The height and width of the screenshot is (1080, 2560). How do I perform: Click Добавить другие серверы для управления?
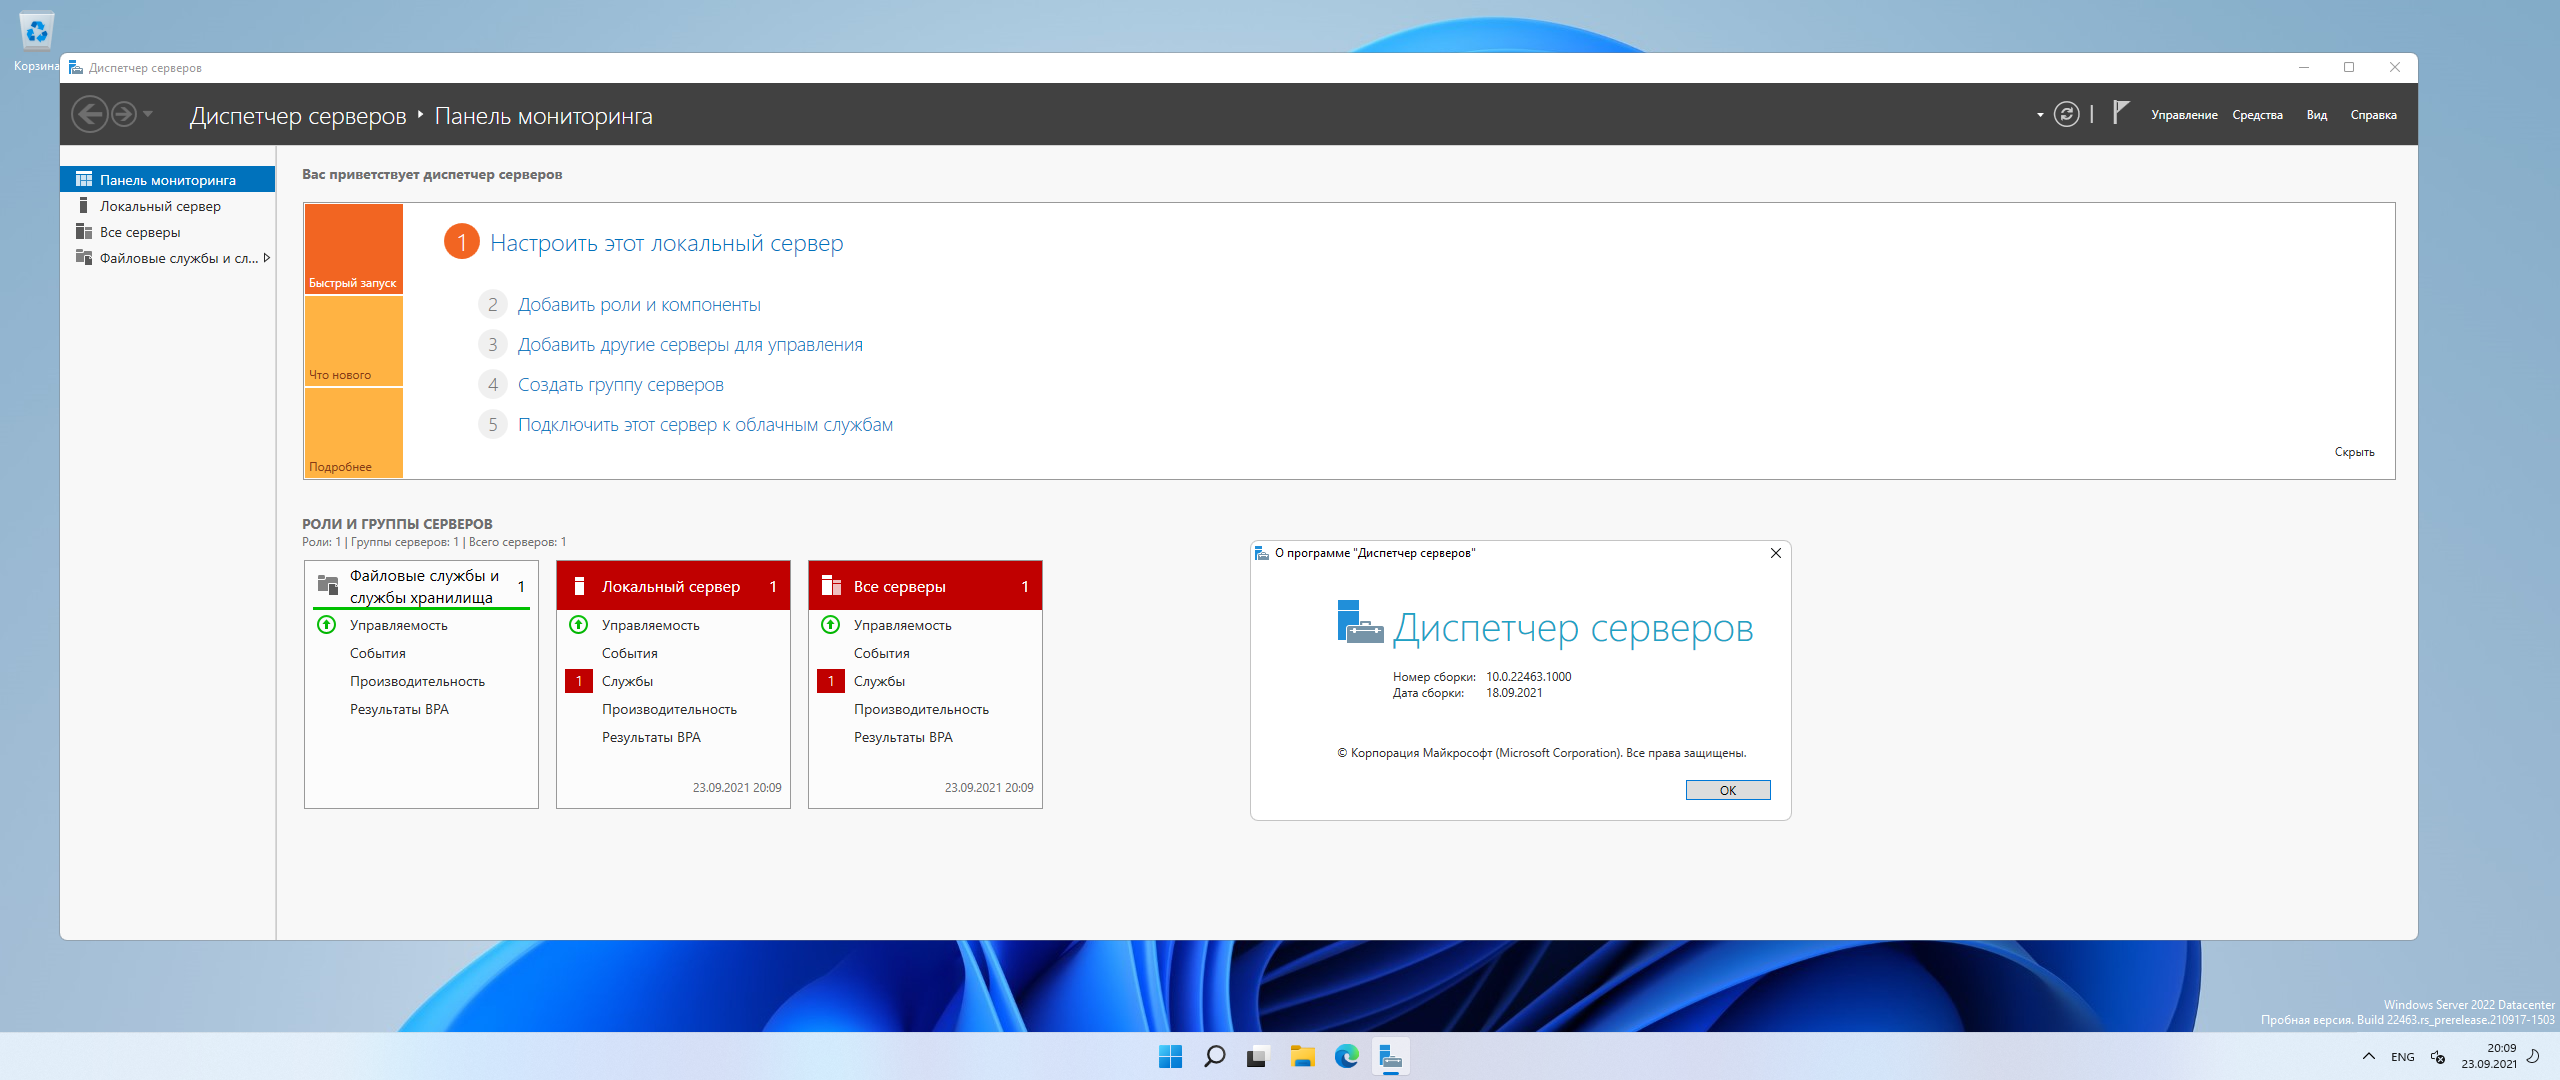690,345
